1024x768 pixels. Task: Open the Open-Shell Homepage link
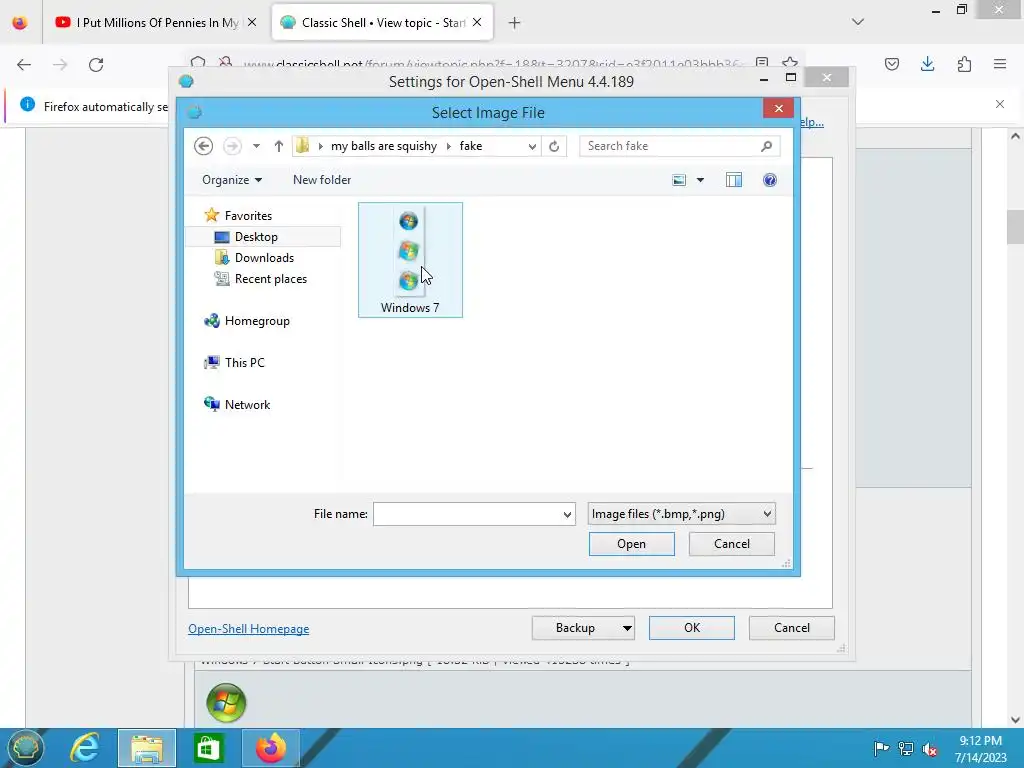click(249, 629)
